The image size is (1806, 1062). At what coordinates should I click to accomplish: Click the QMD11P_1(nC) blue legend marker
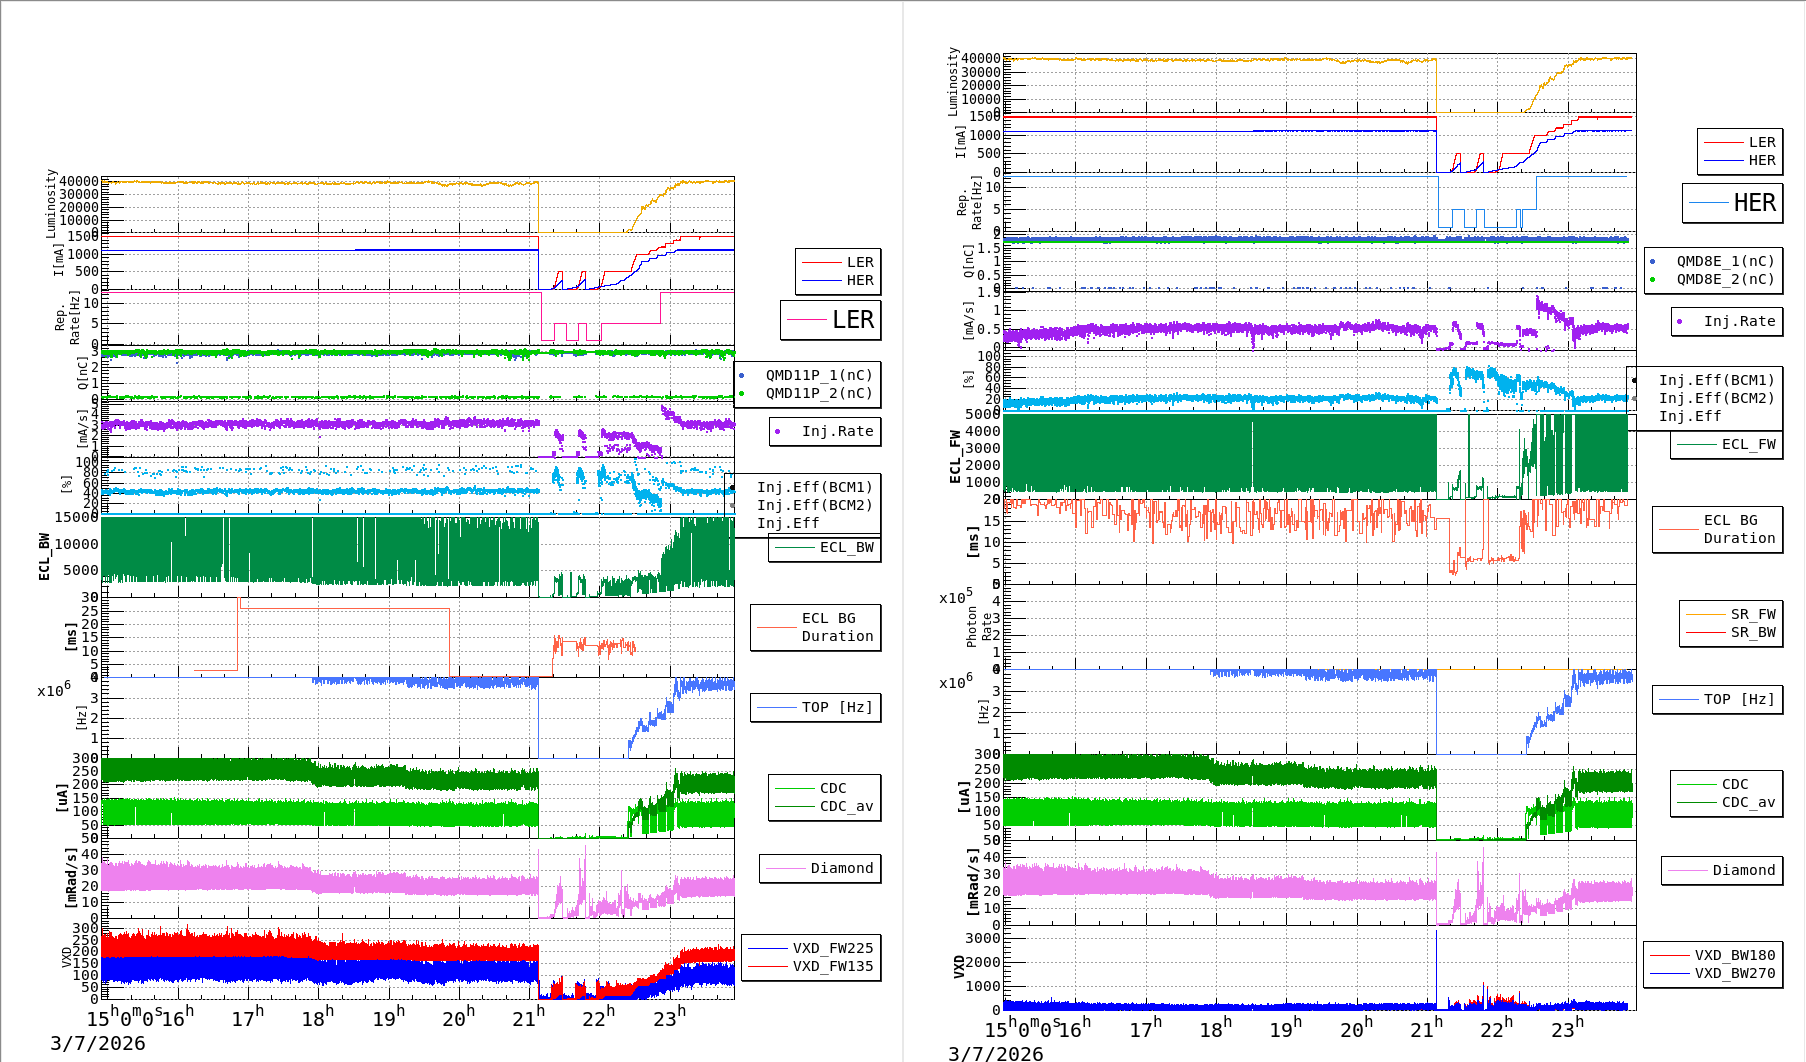[741, 376]
